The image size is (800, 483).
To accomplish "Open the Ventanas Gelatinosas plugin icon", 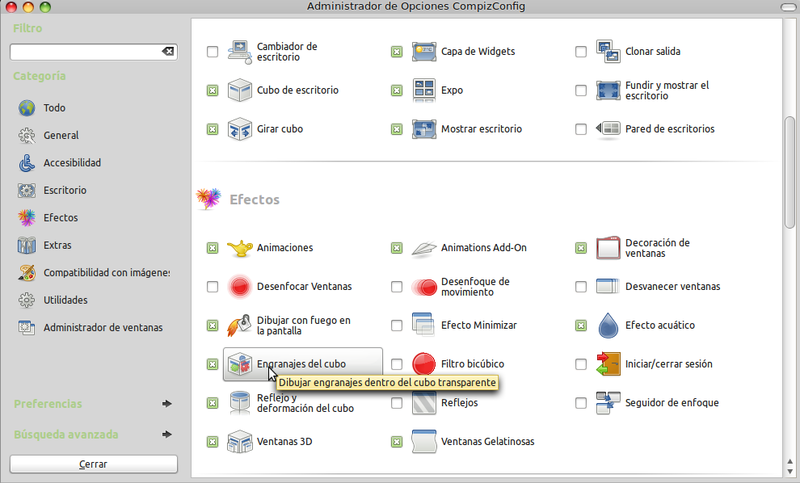I will point(424,441).
